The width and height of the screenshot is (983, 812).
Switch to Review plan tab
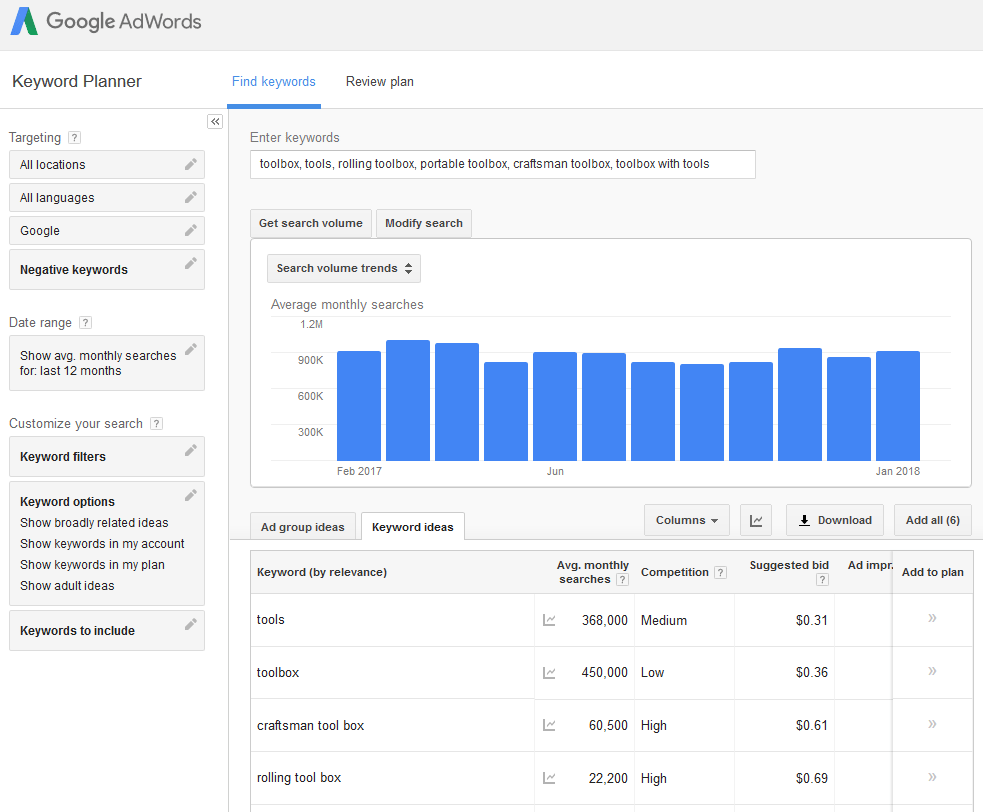click(380, 82)
